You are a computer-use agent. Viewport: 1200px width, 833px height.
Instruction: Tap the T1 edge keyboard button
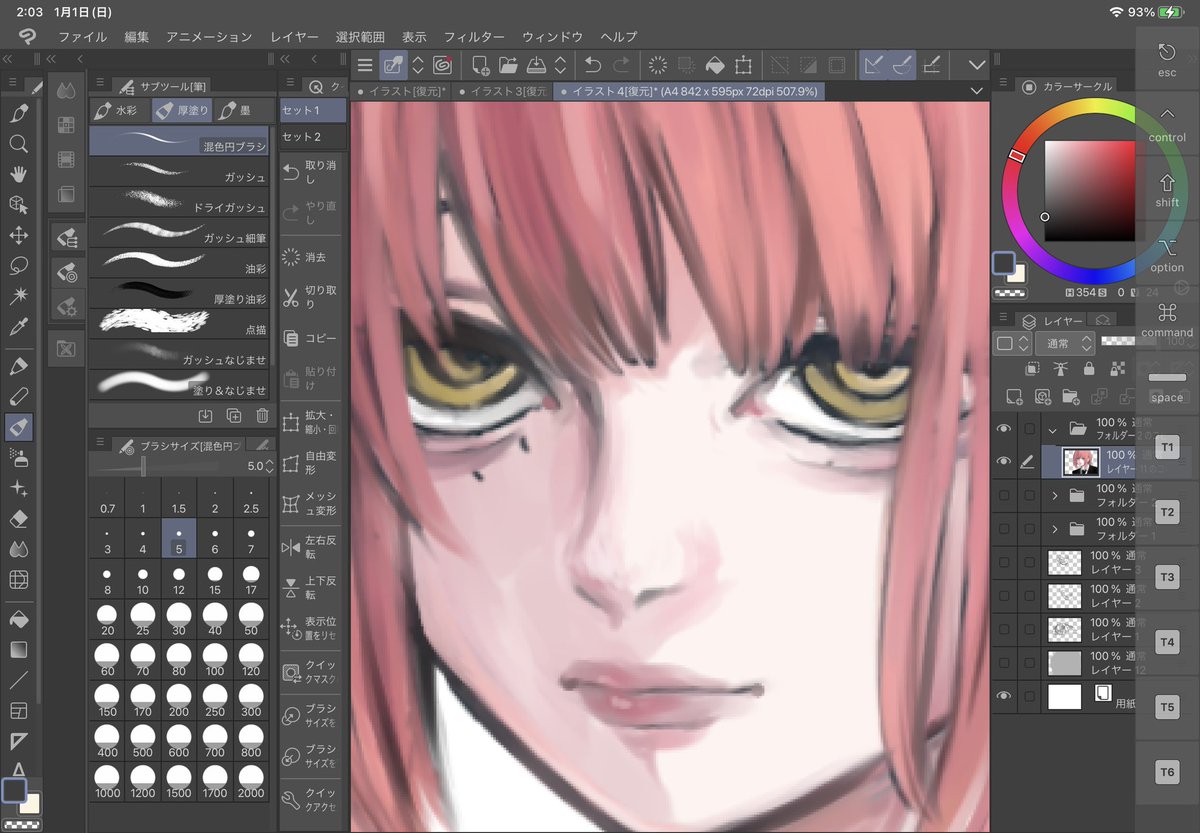1167,447
